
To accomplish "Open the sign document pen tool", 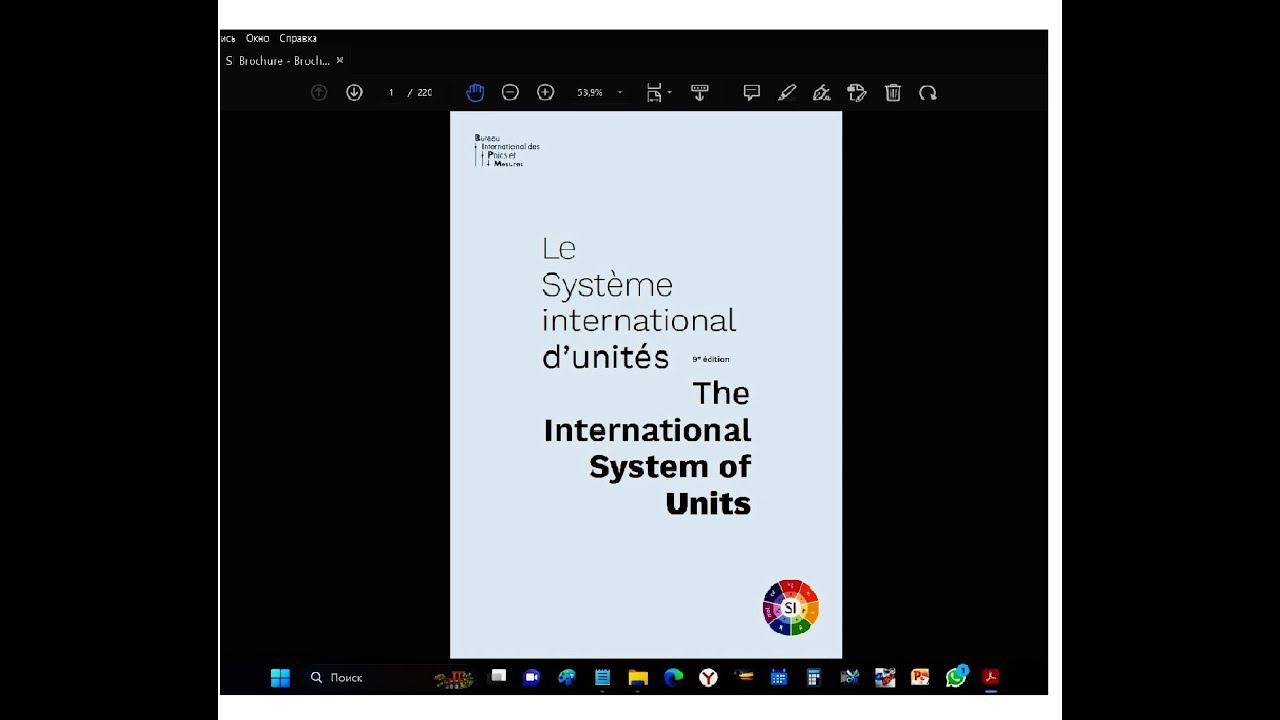I will [822, 93].
